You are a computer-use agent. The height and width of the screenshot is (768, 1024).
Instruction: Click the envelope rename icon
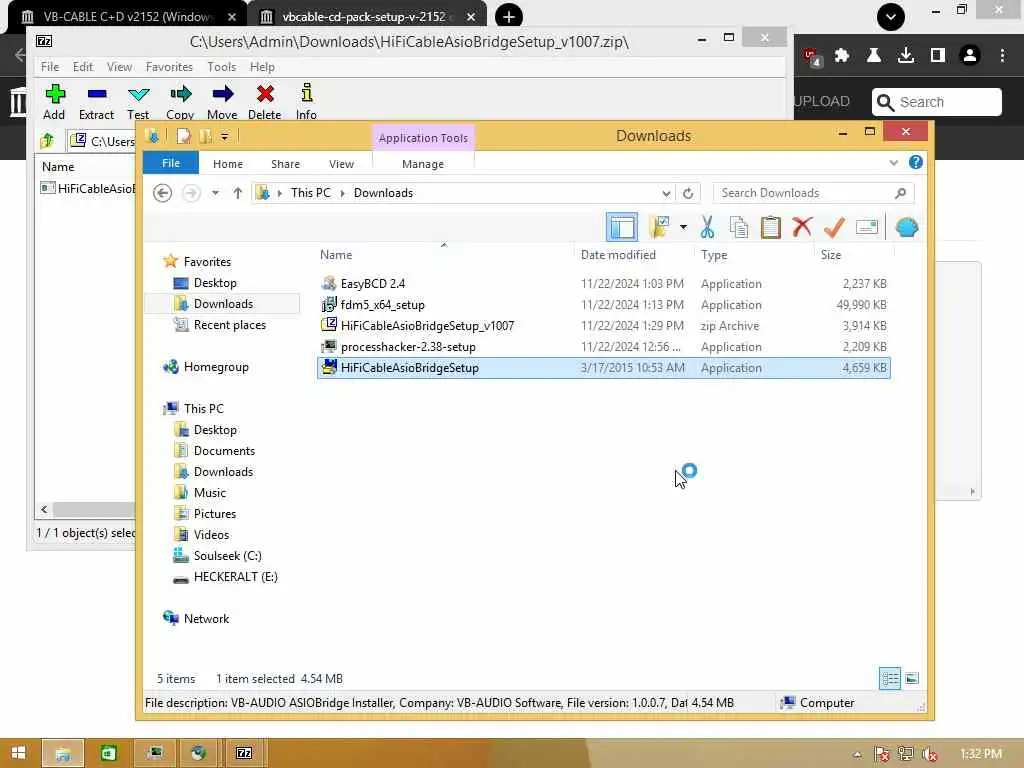(x=867, y=227)
